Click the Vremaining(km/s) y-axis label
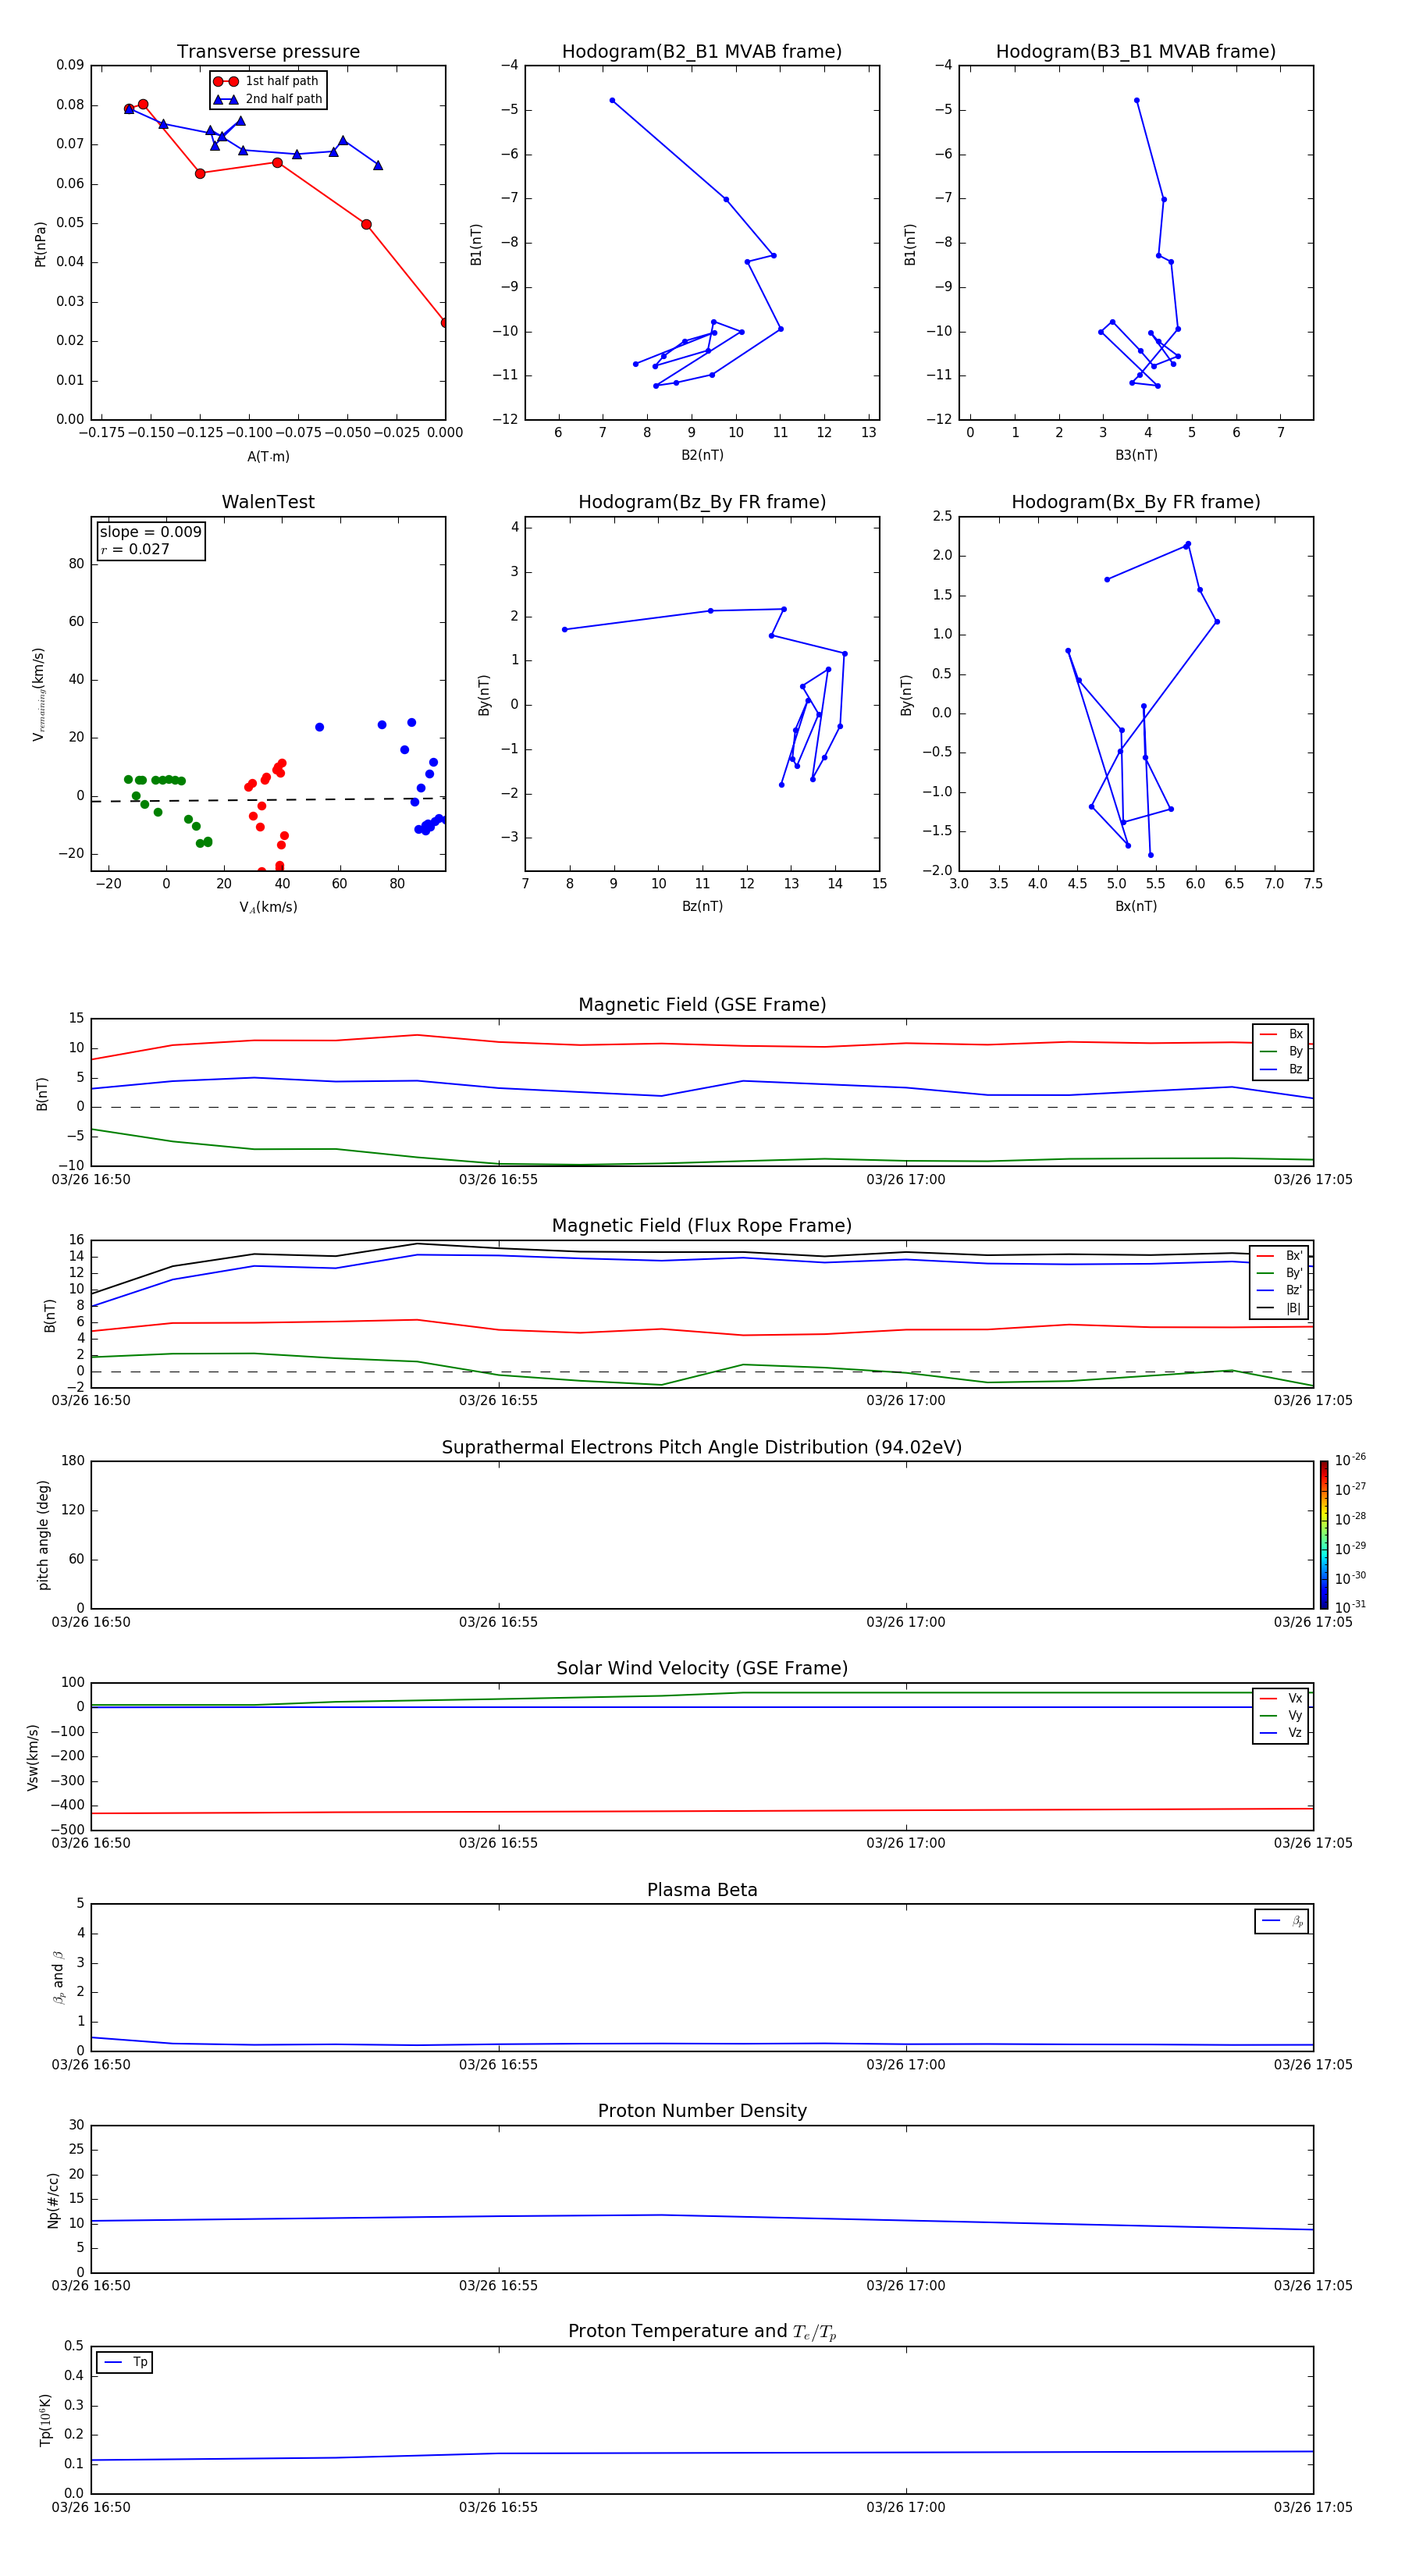The width and height of the screenshot is (1405, 2576). coord(38,694)
